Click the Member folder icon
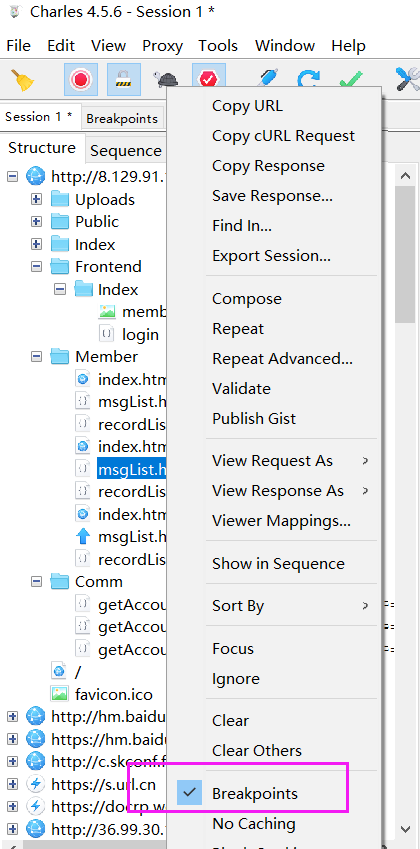420x849 pixels. [x=60, y=356]
